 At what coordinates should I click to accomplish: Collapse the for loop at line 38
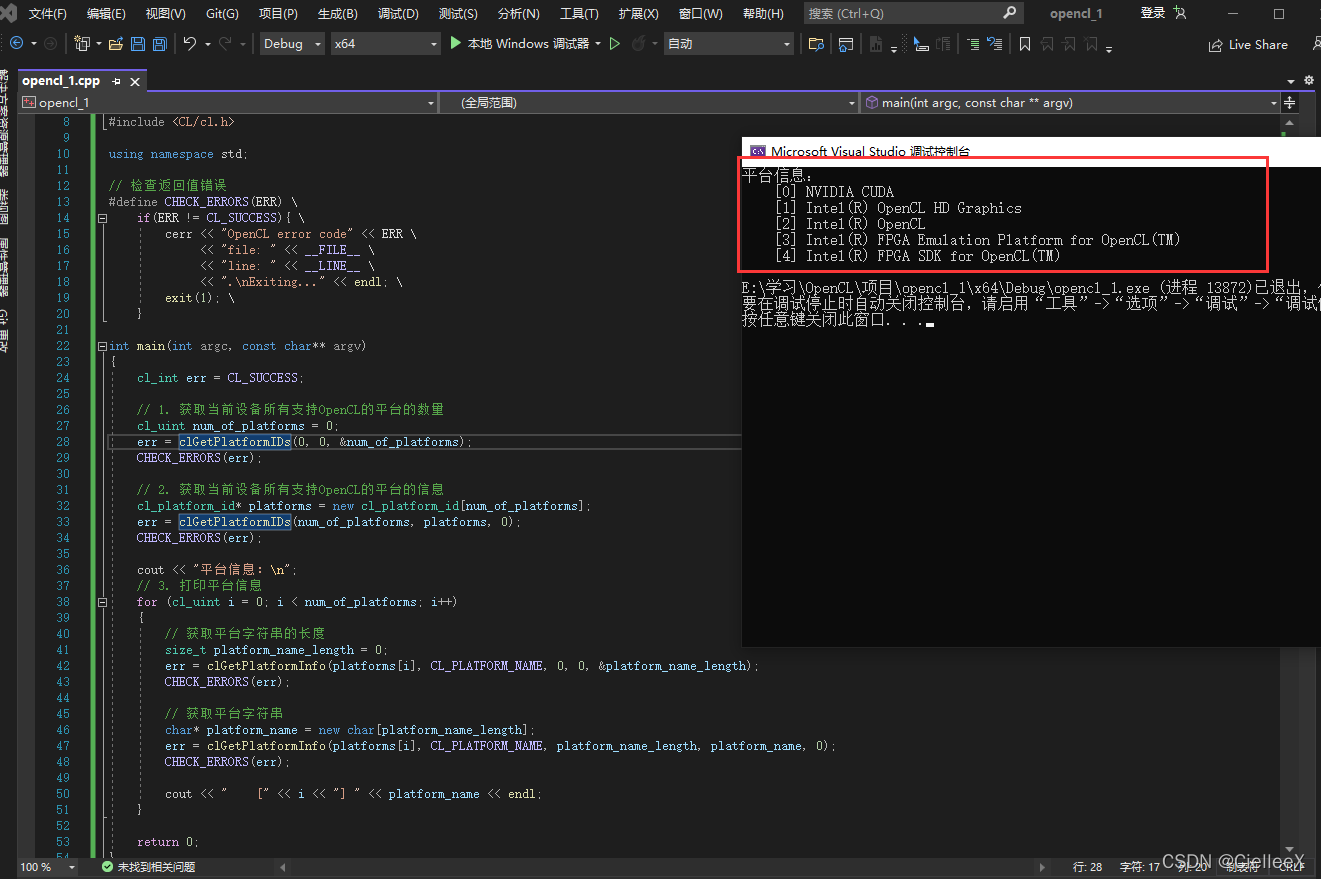[101, 602]
